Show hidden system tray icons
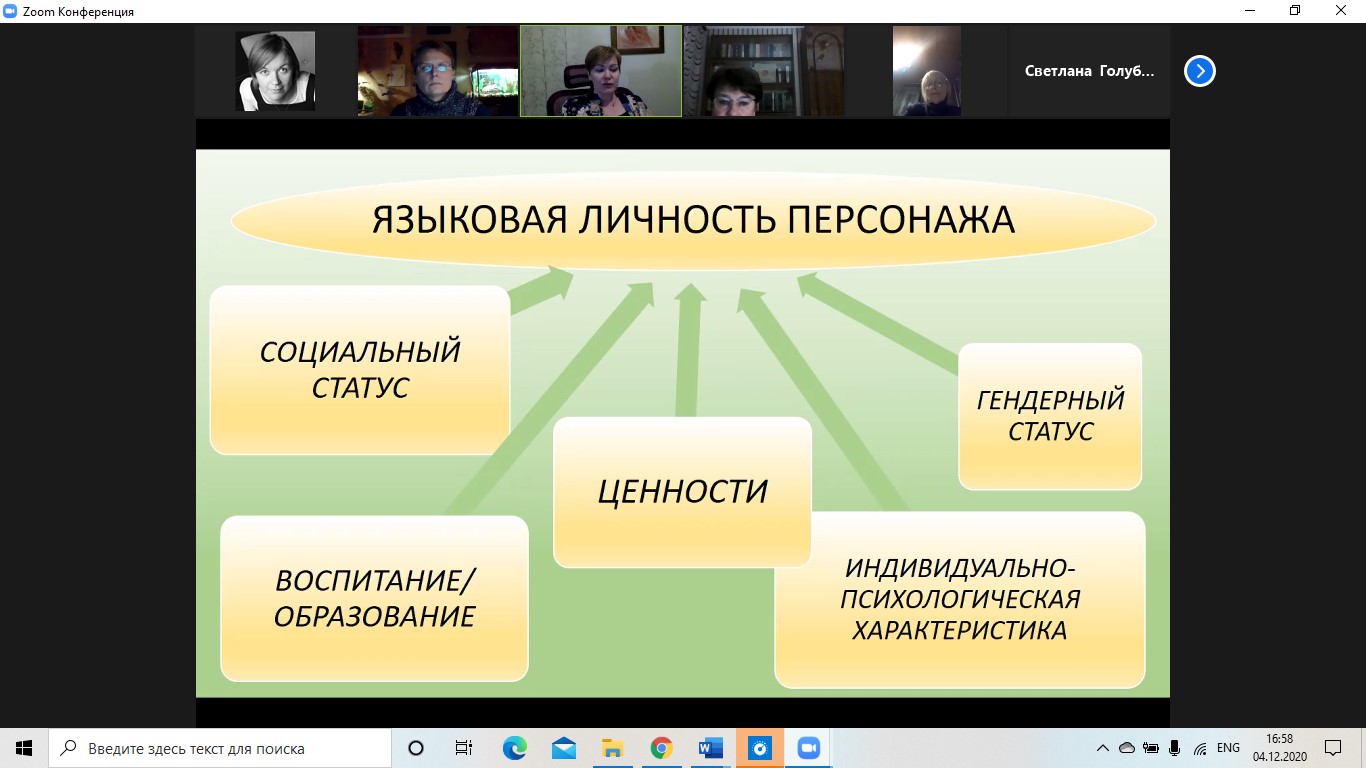1366x768 pixels. coord(1103,748)
